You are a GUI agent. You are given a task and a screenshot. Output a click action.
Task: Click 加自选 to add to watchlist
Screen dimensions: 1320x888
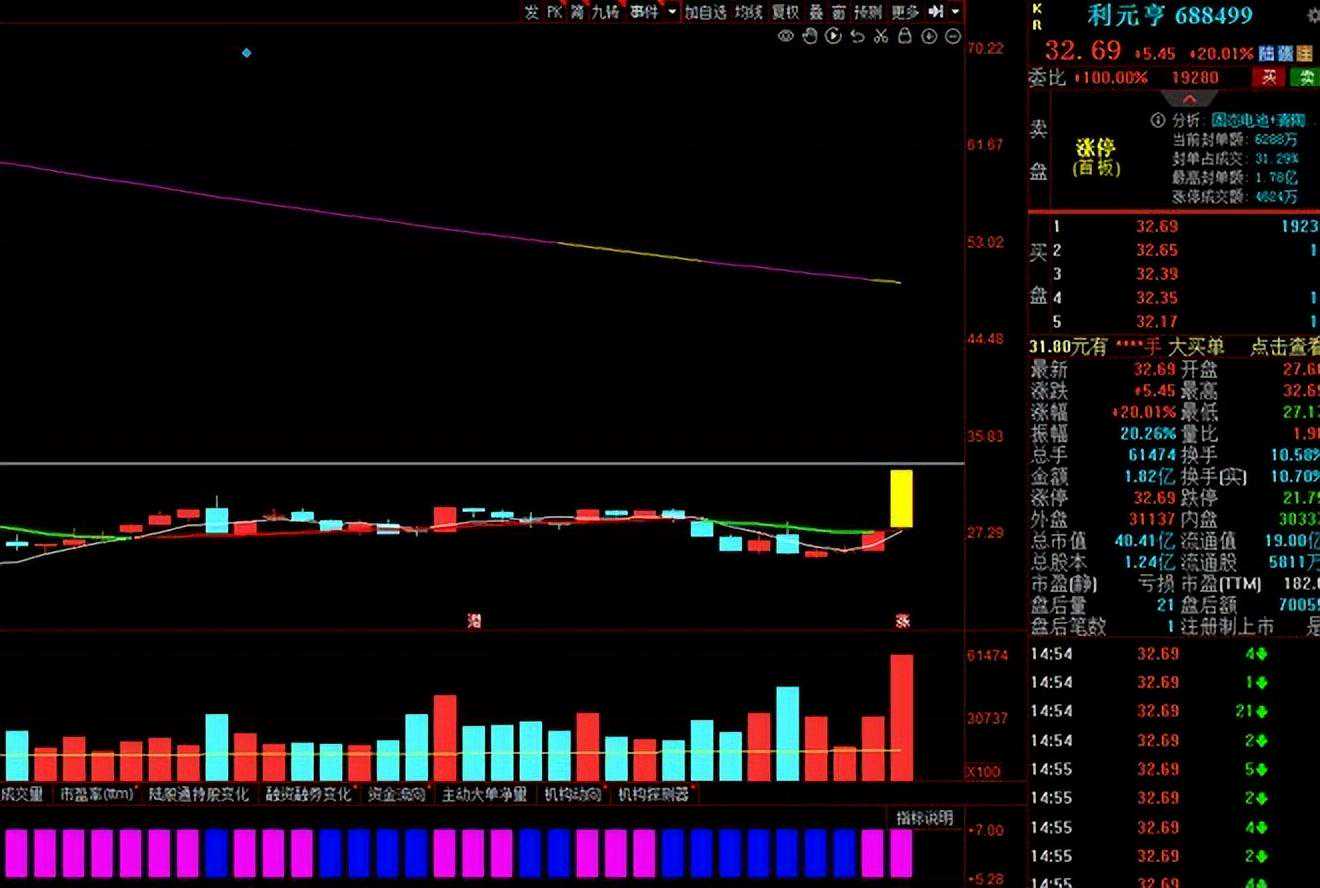705,11
